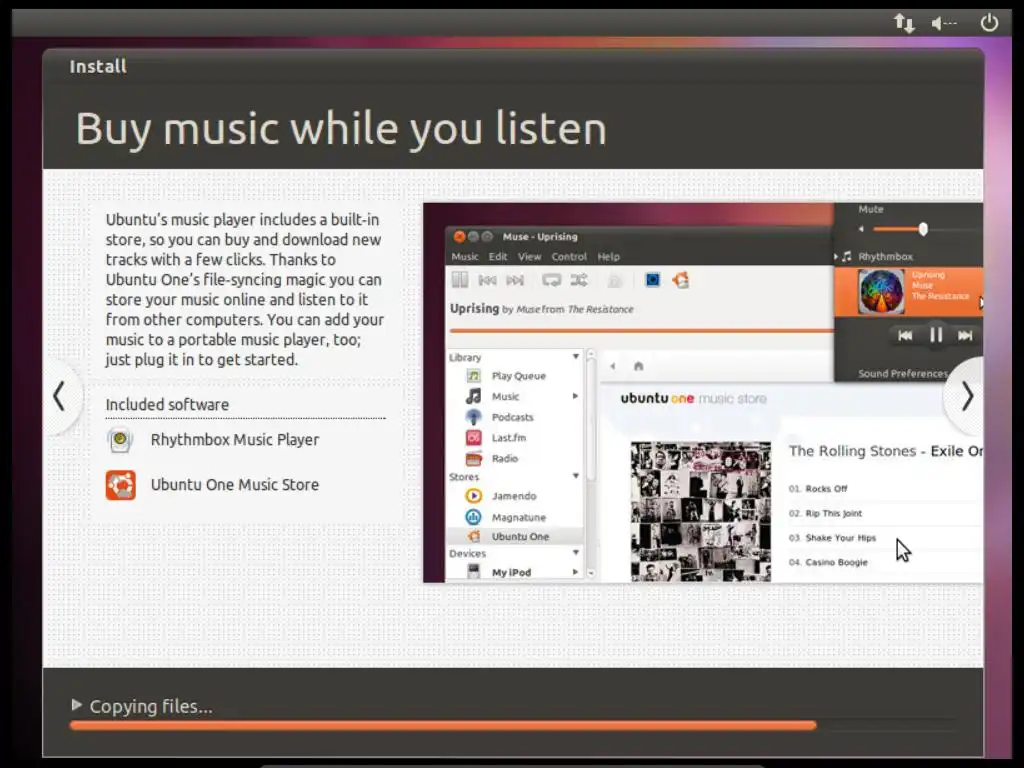
Task: Toggle the shuffle icon in Rhythmbox toolbar
Action: (579, 281)
